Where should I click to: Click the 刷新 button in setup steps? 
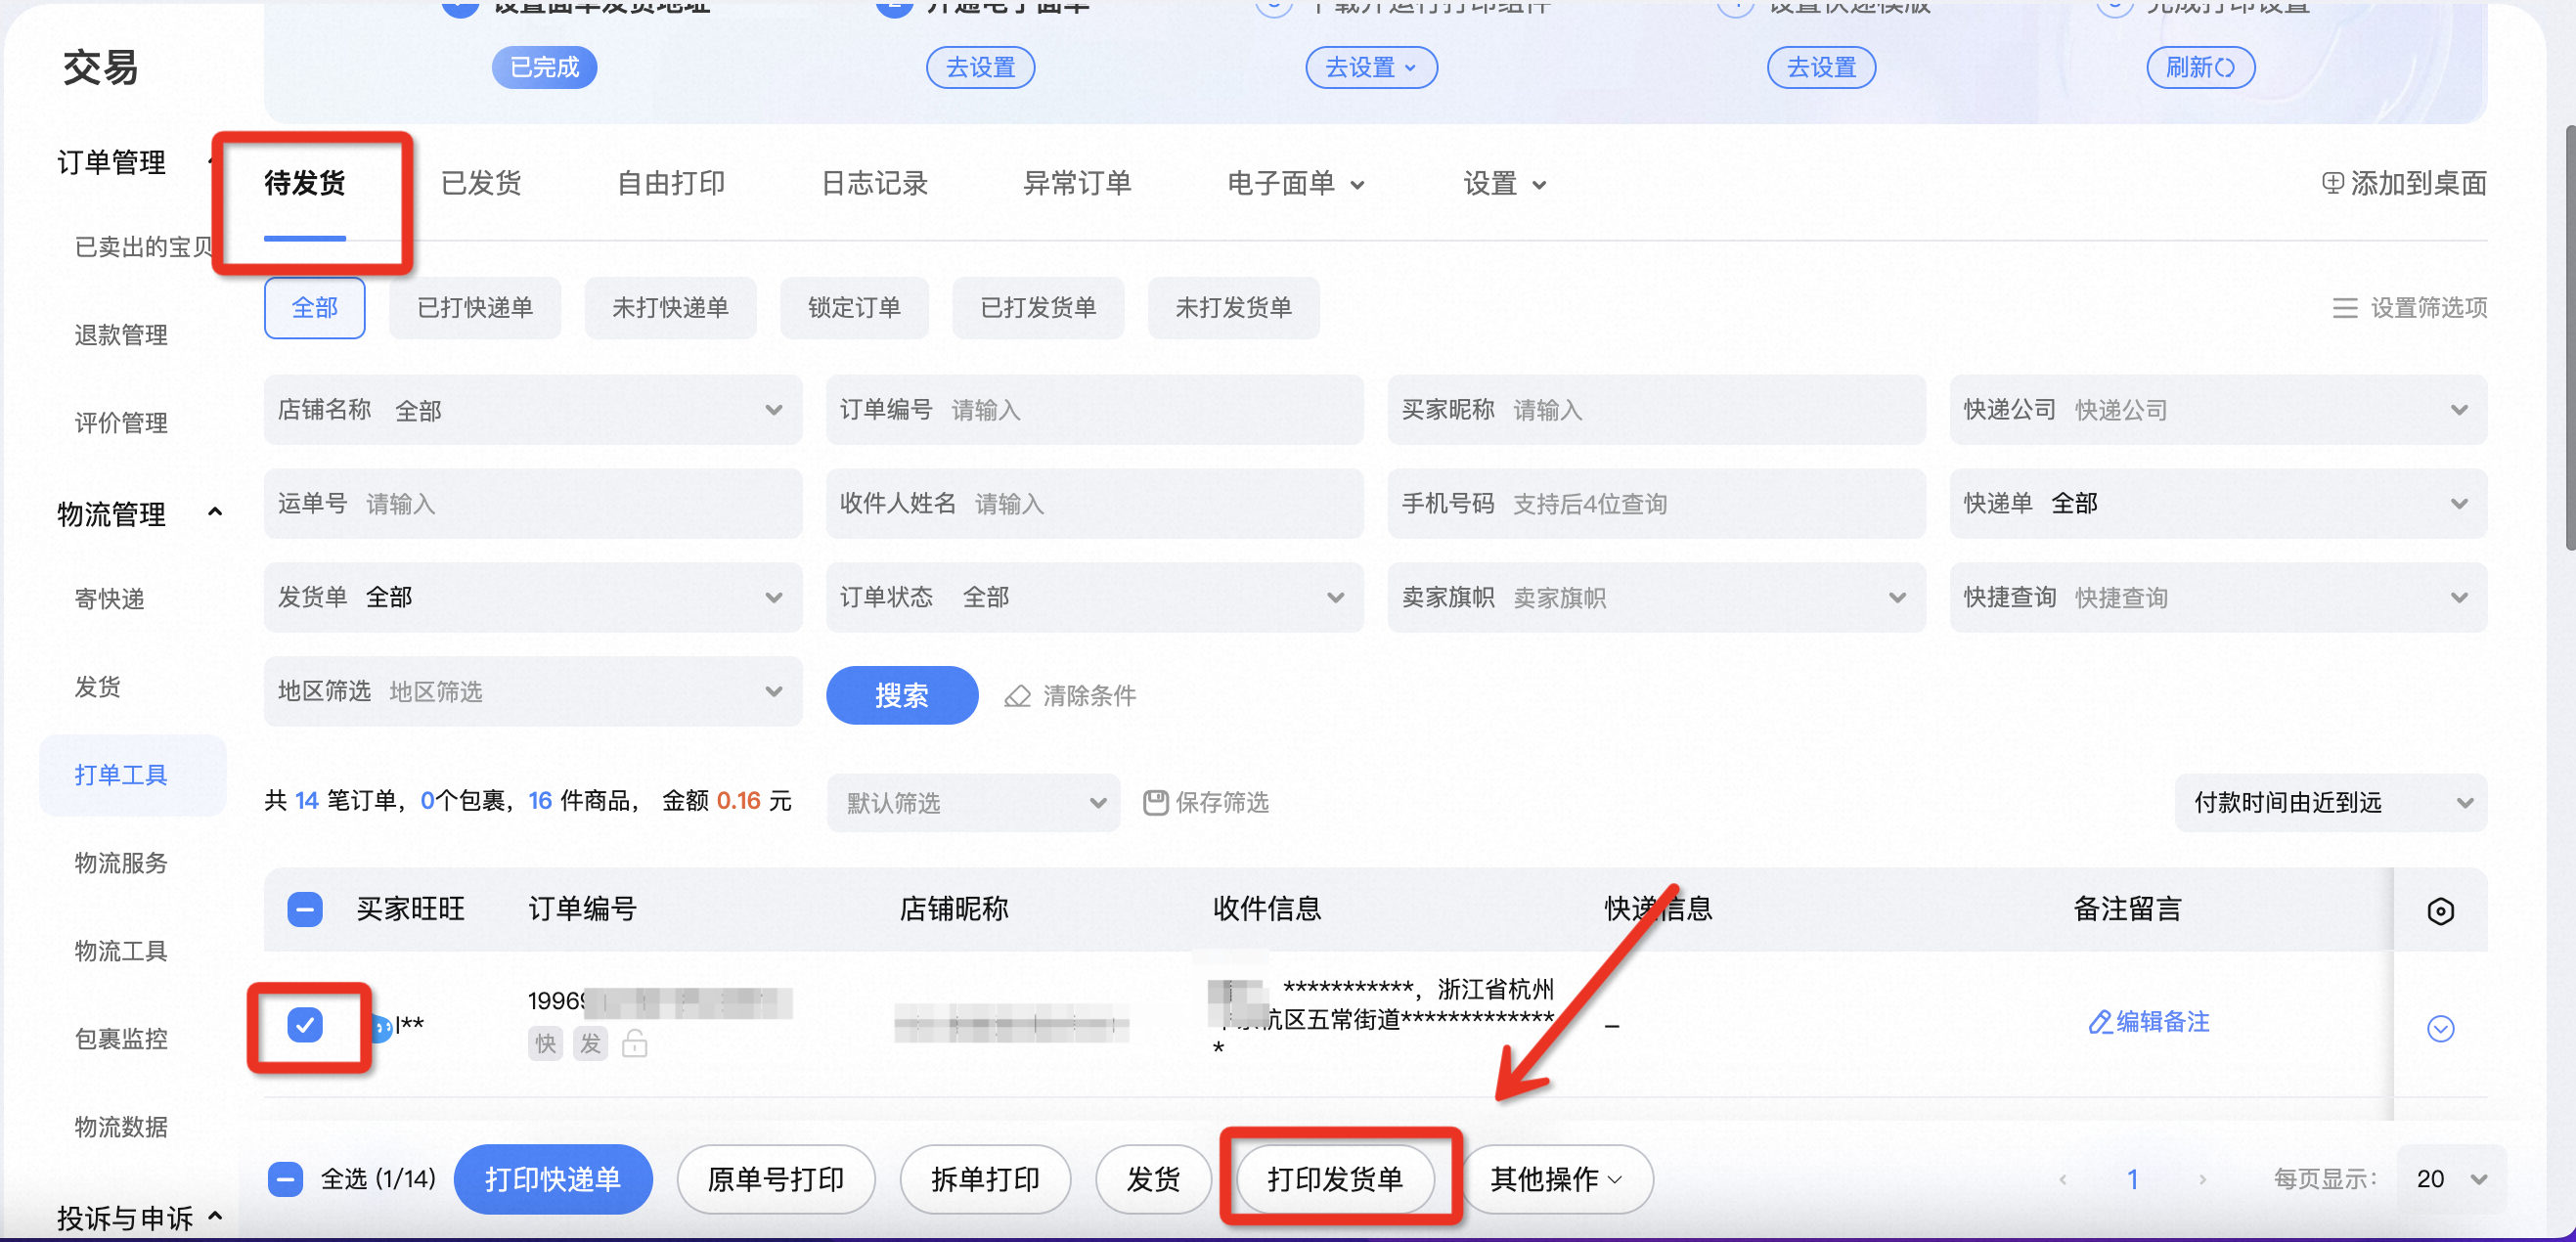[x=2200, y=68]
